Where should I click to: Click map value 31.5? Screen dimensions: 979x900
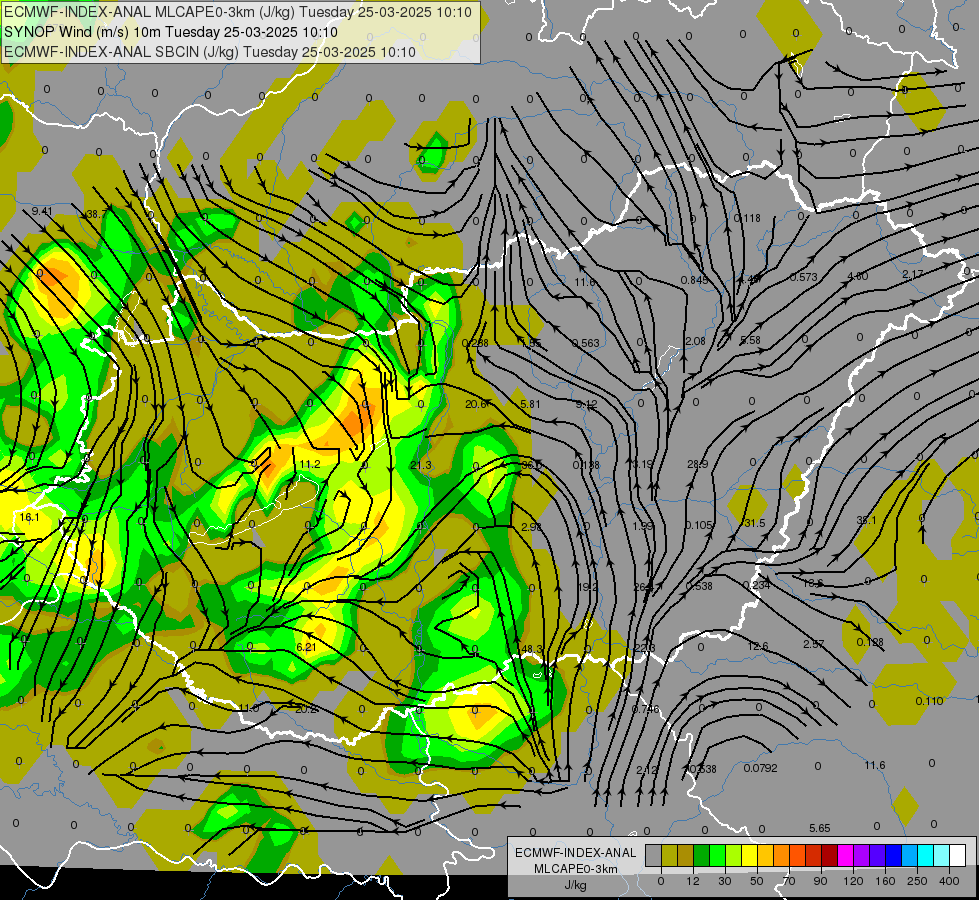click(754, 523)
